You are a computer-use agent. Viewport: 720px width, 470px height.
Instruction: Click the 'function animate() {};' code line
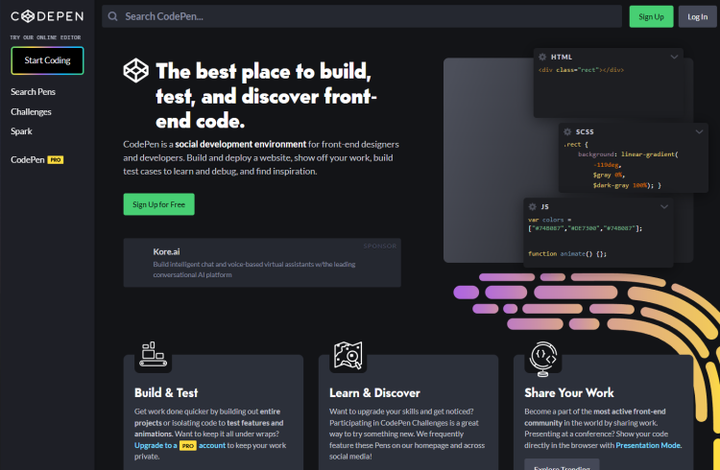[567, 253]
